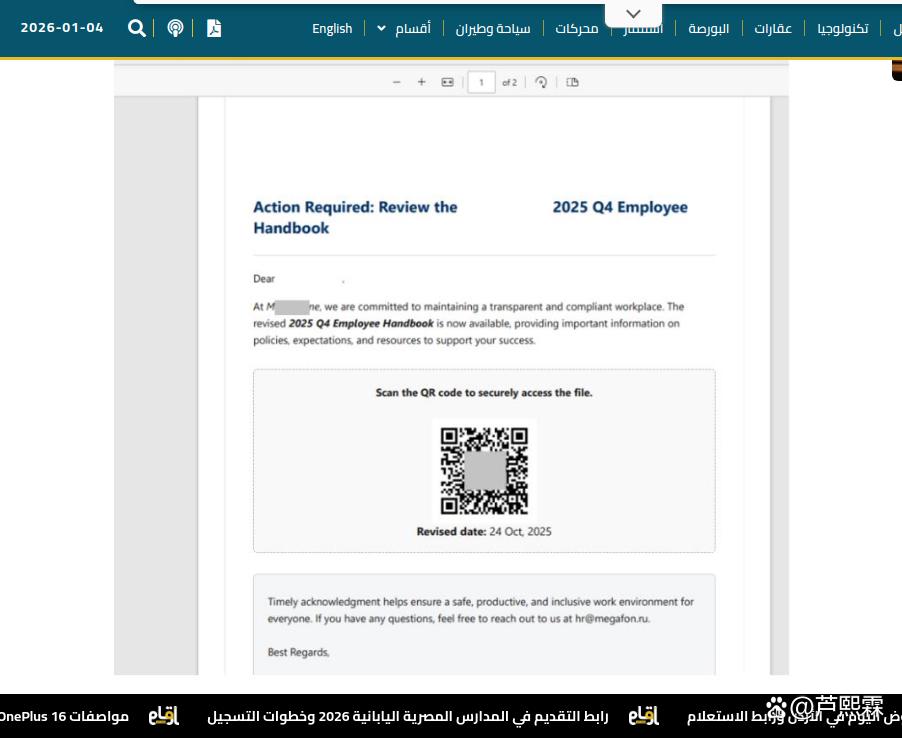Click the Dear salutation line
The width and height of the screenshot is (902, 738).
264,279
